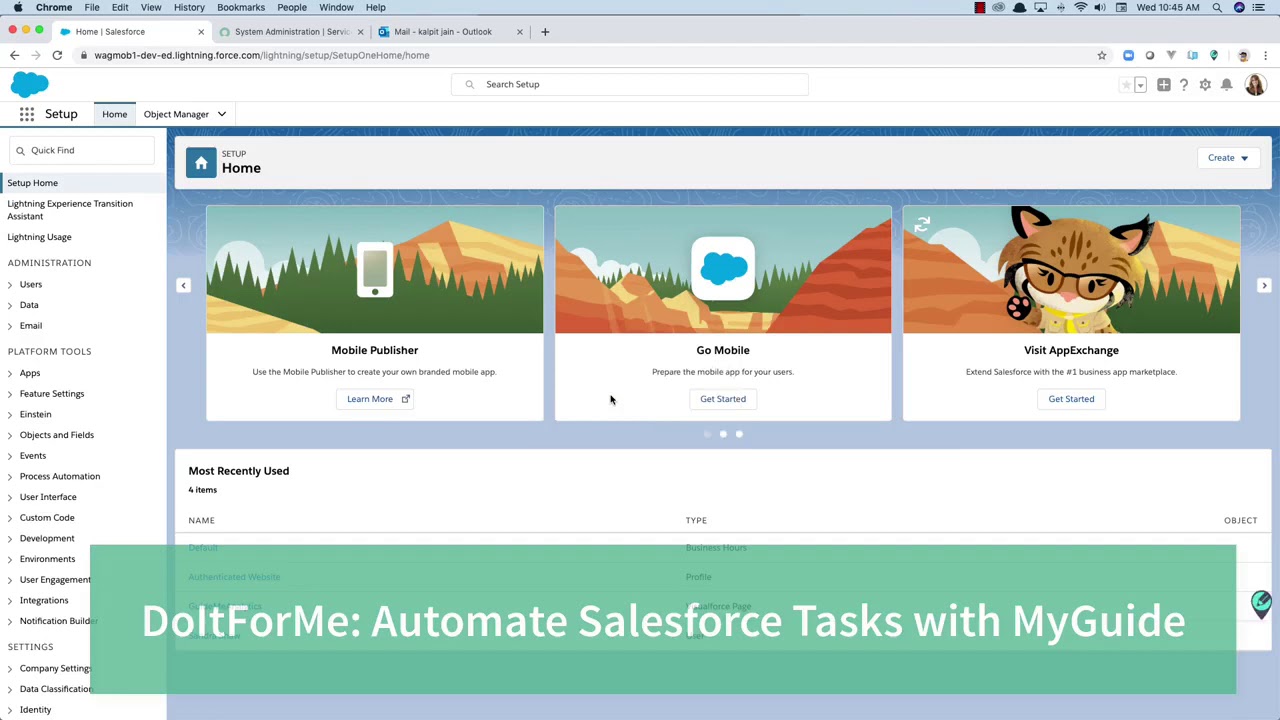Open Chrome profile avatar
The image size is (1280, 720).
1243,55
